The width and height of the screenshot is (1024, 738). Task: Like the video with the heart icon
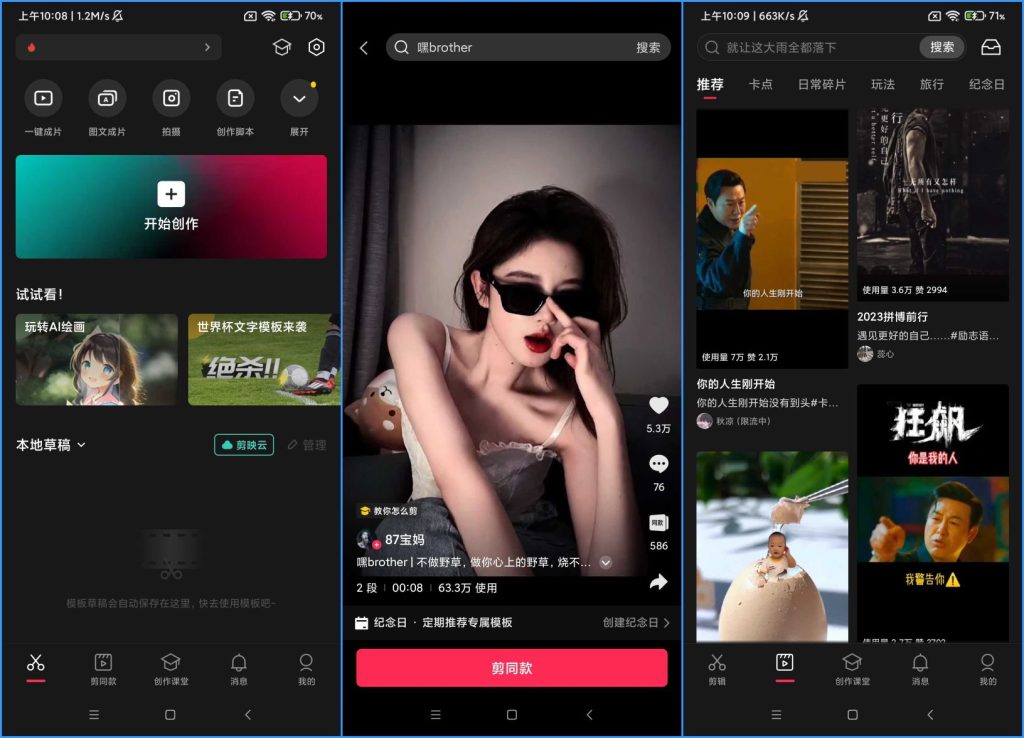click(658, 405)
